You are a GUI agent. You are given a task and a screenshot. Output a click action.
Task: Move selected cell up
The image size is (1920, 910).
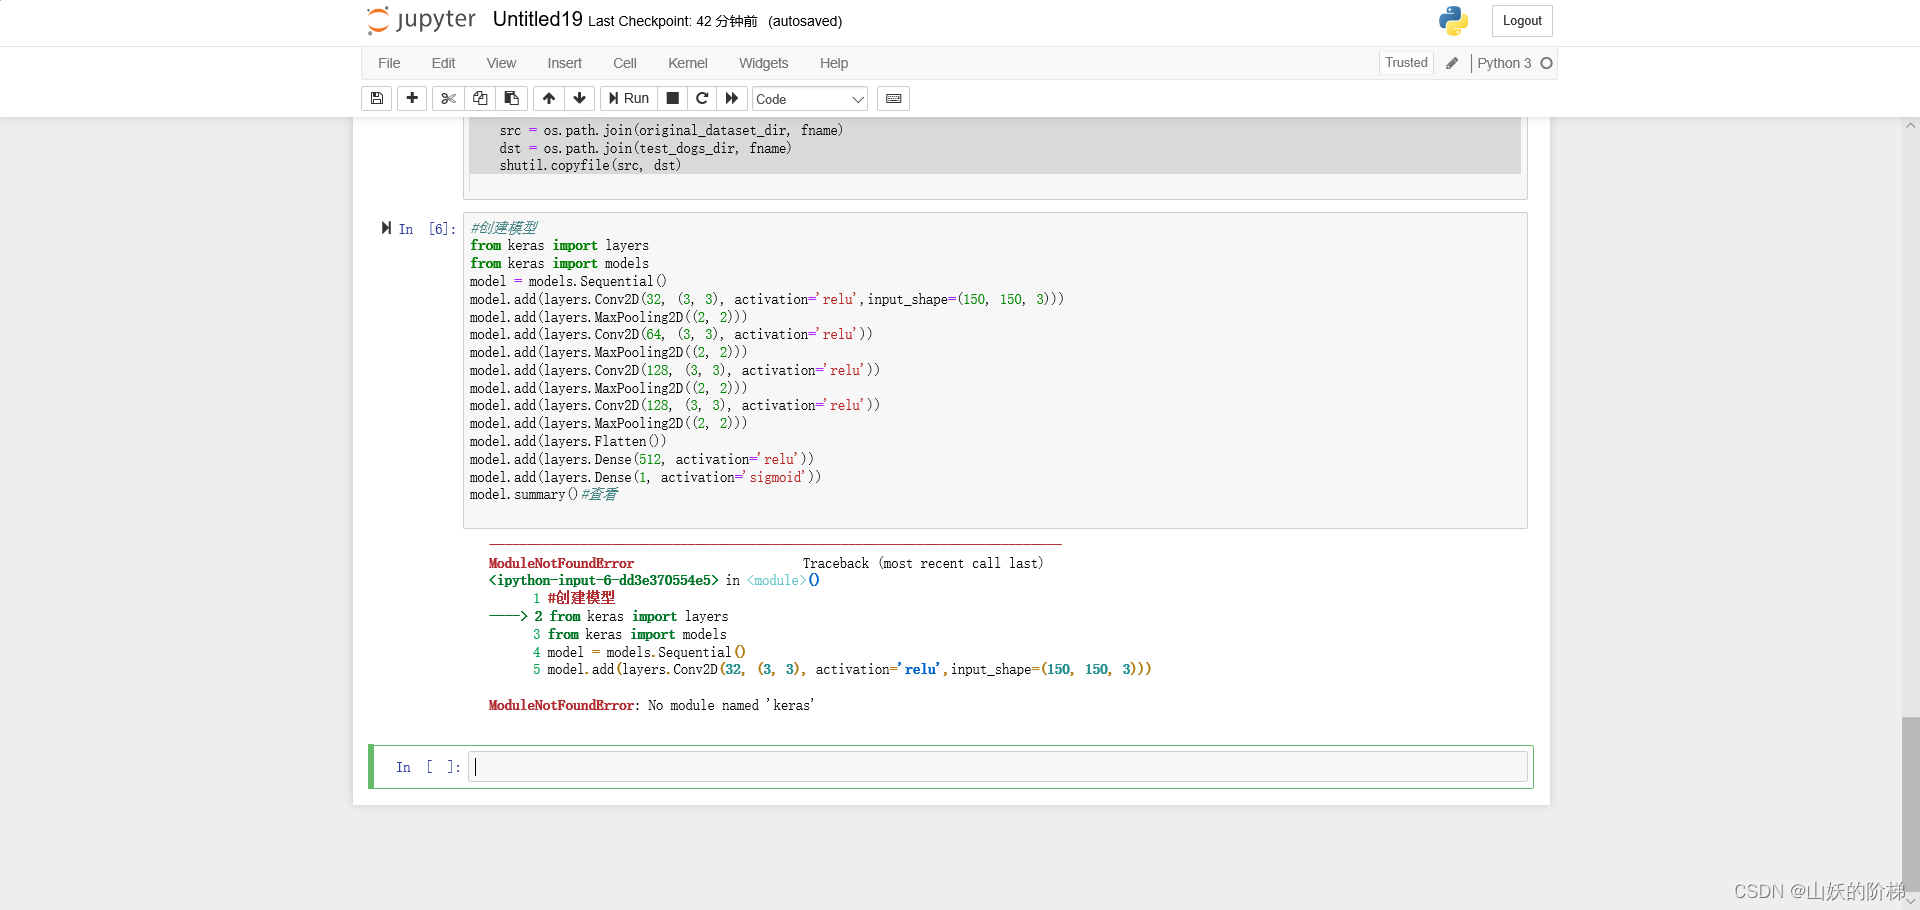coord(549,98)
